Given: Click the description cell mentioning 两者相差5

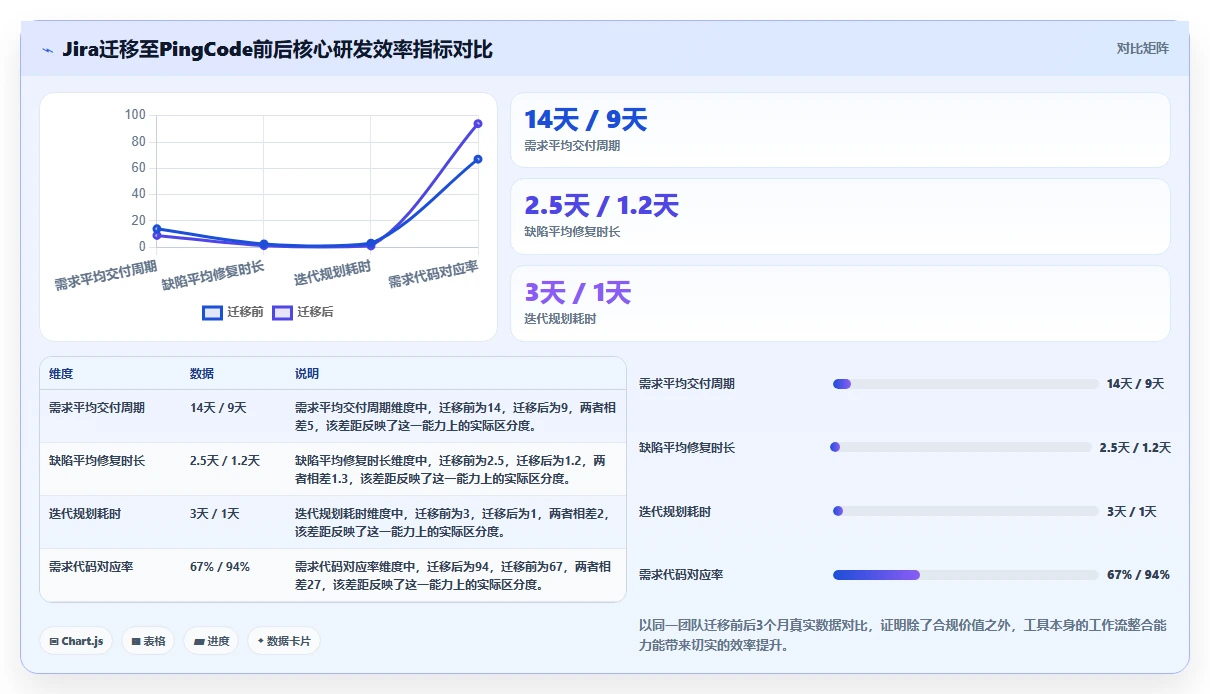Looking at the screenshot, I should coord(455,416).
